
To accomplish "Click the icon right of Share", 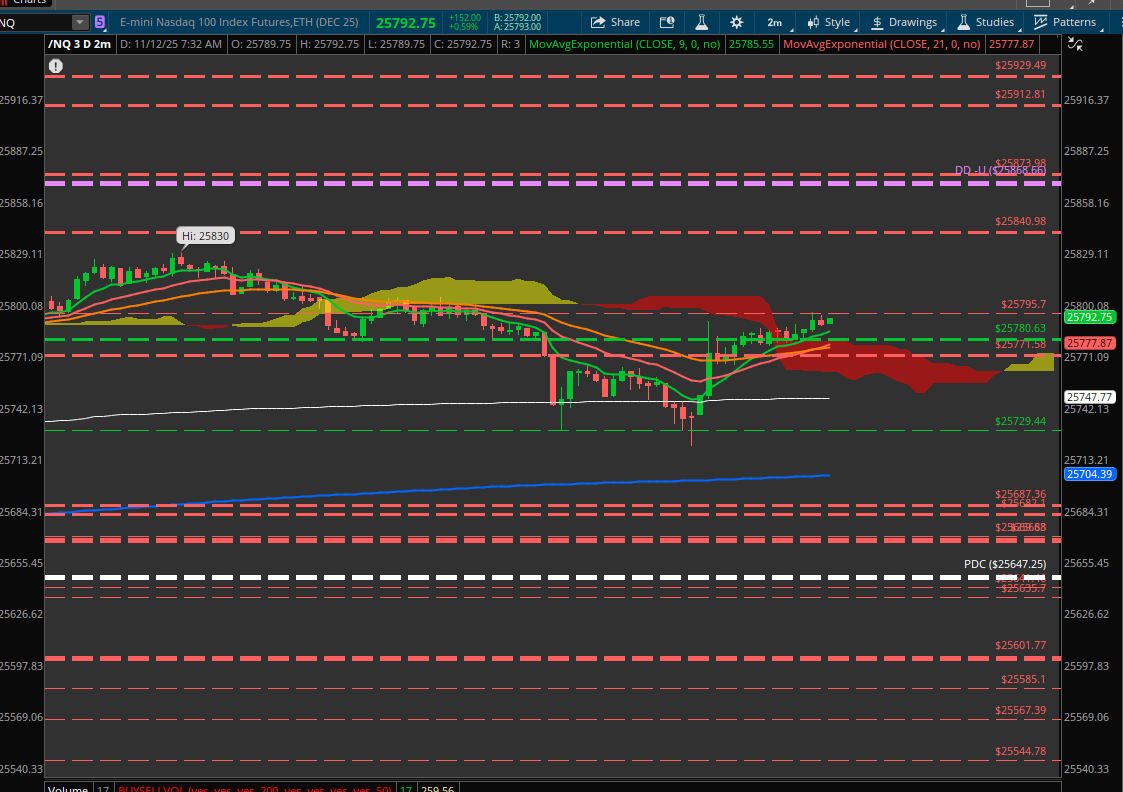I will coord(667,22).
